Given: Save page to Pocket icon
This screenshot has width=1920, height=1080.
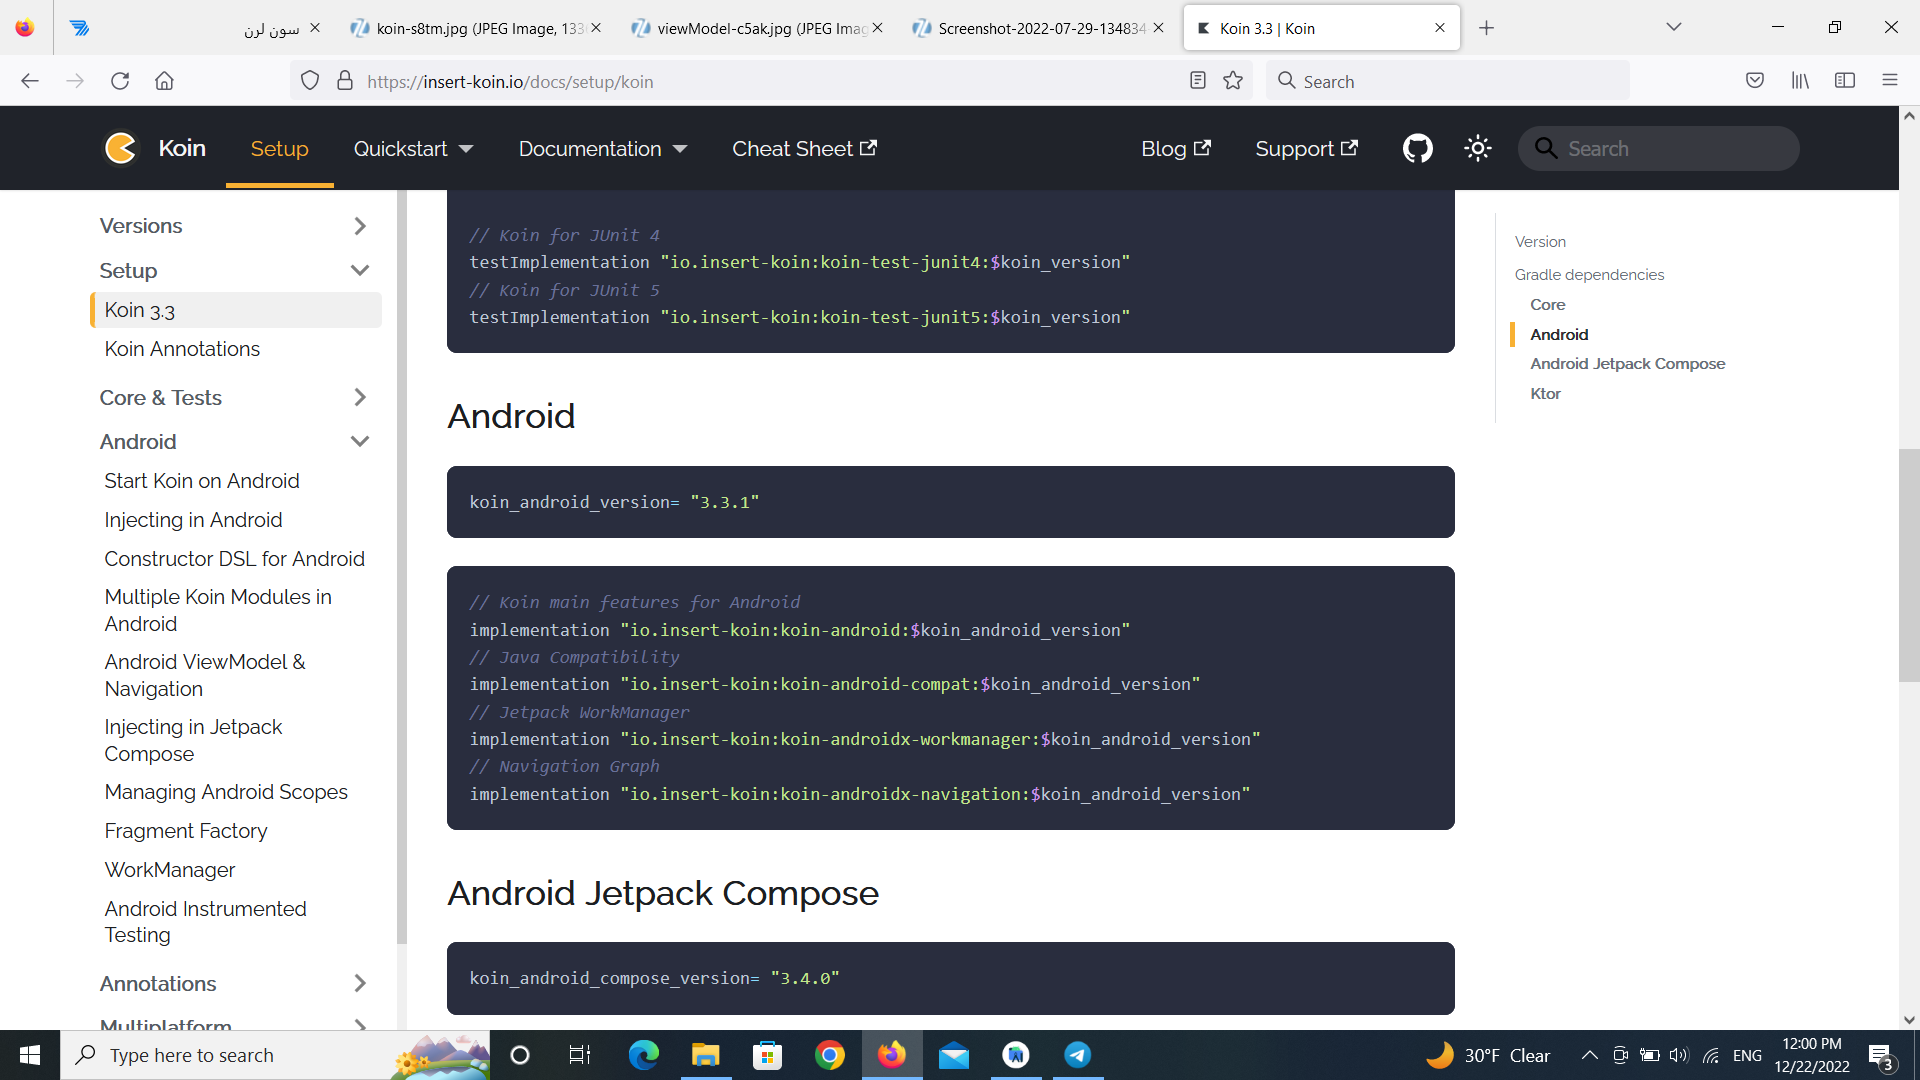Looking at the screenshot, I should (x=1755, y=81).
